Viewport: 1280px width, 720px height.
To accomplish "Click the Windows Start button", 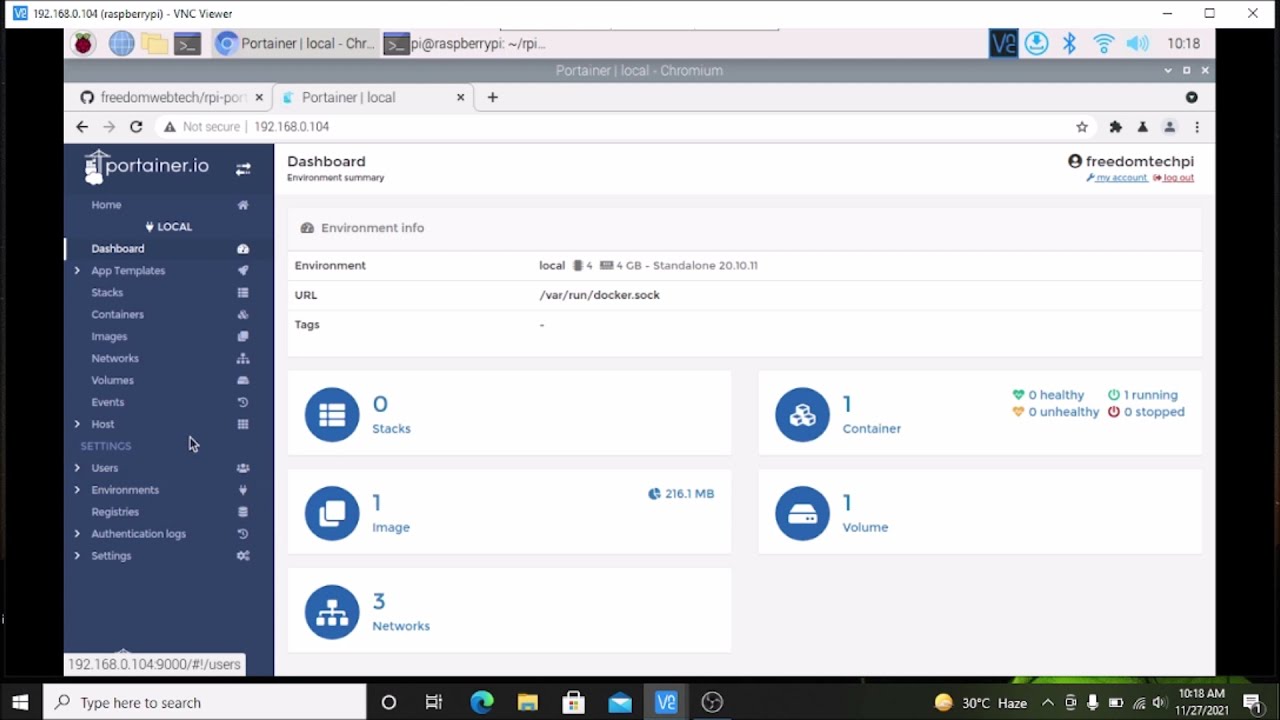I will [x=20, y=702].
